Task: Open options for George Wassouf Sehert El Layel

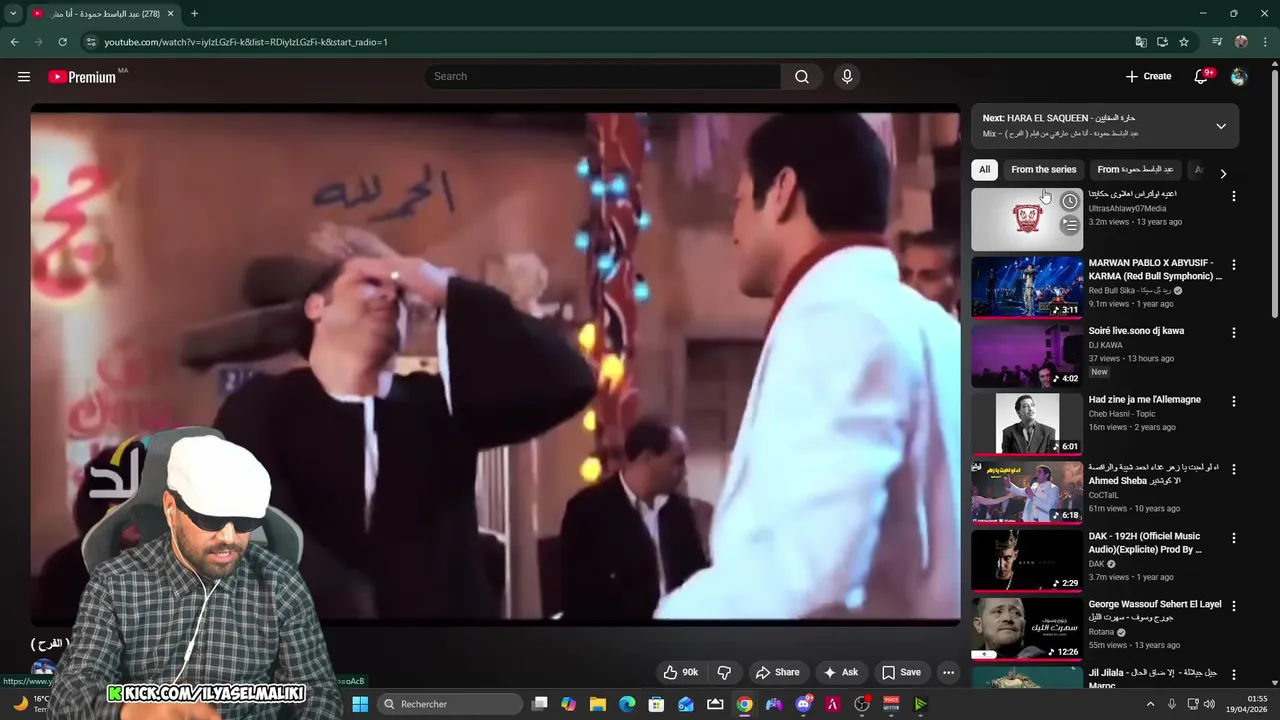Action: click(1233, 606)
